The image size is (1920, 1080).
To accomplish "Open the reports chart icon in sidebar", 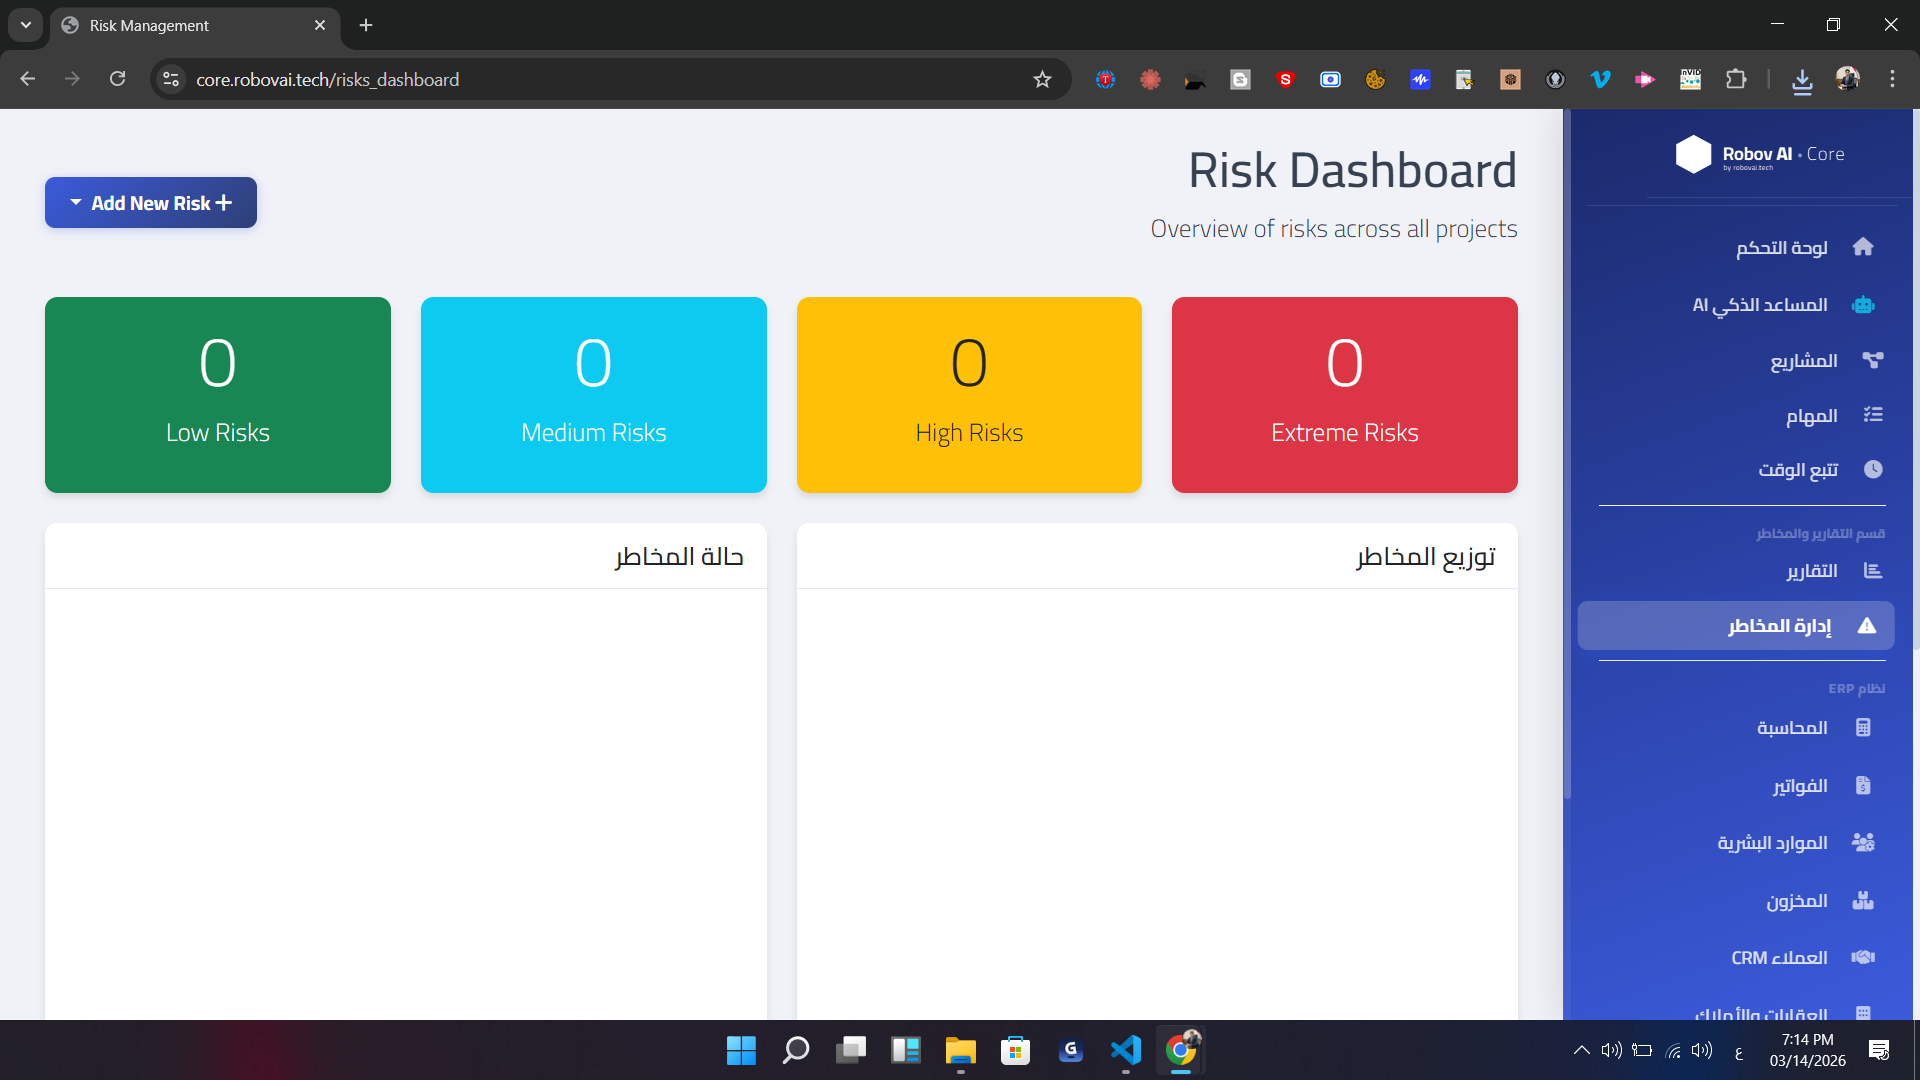I will [1872, 571].
